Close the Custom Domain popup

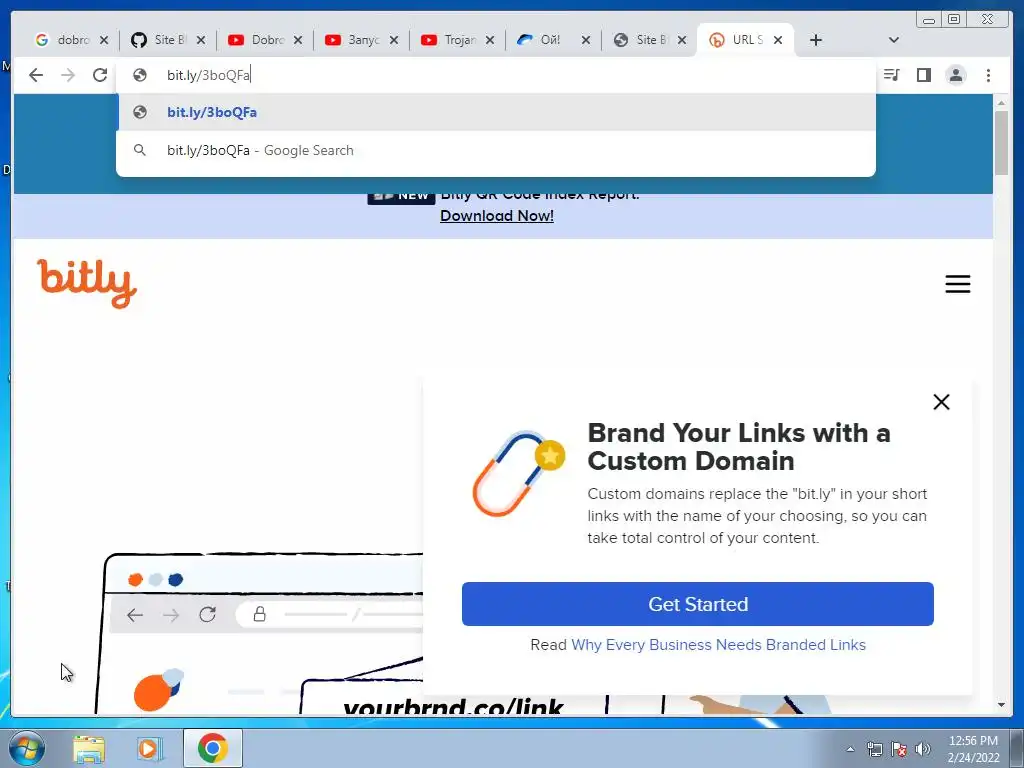941,402
